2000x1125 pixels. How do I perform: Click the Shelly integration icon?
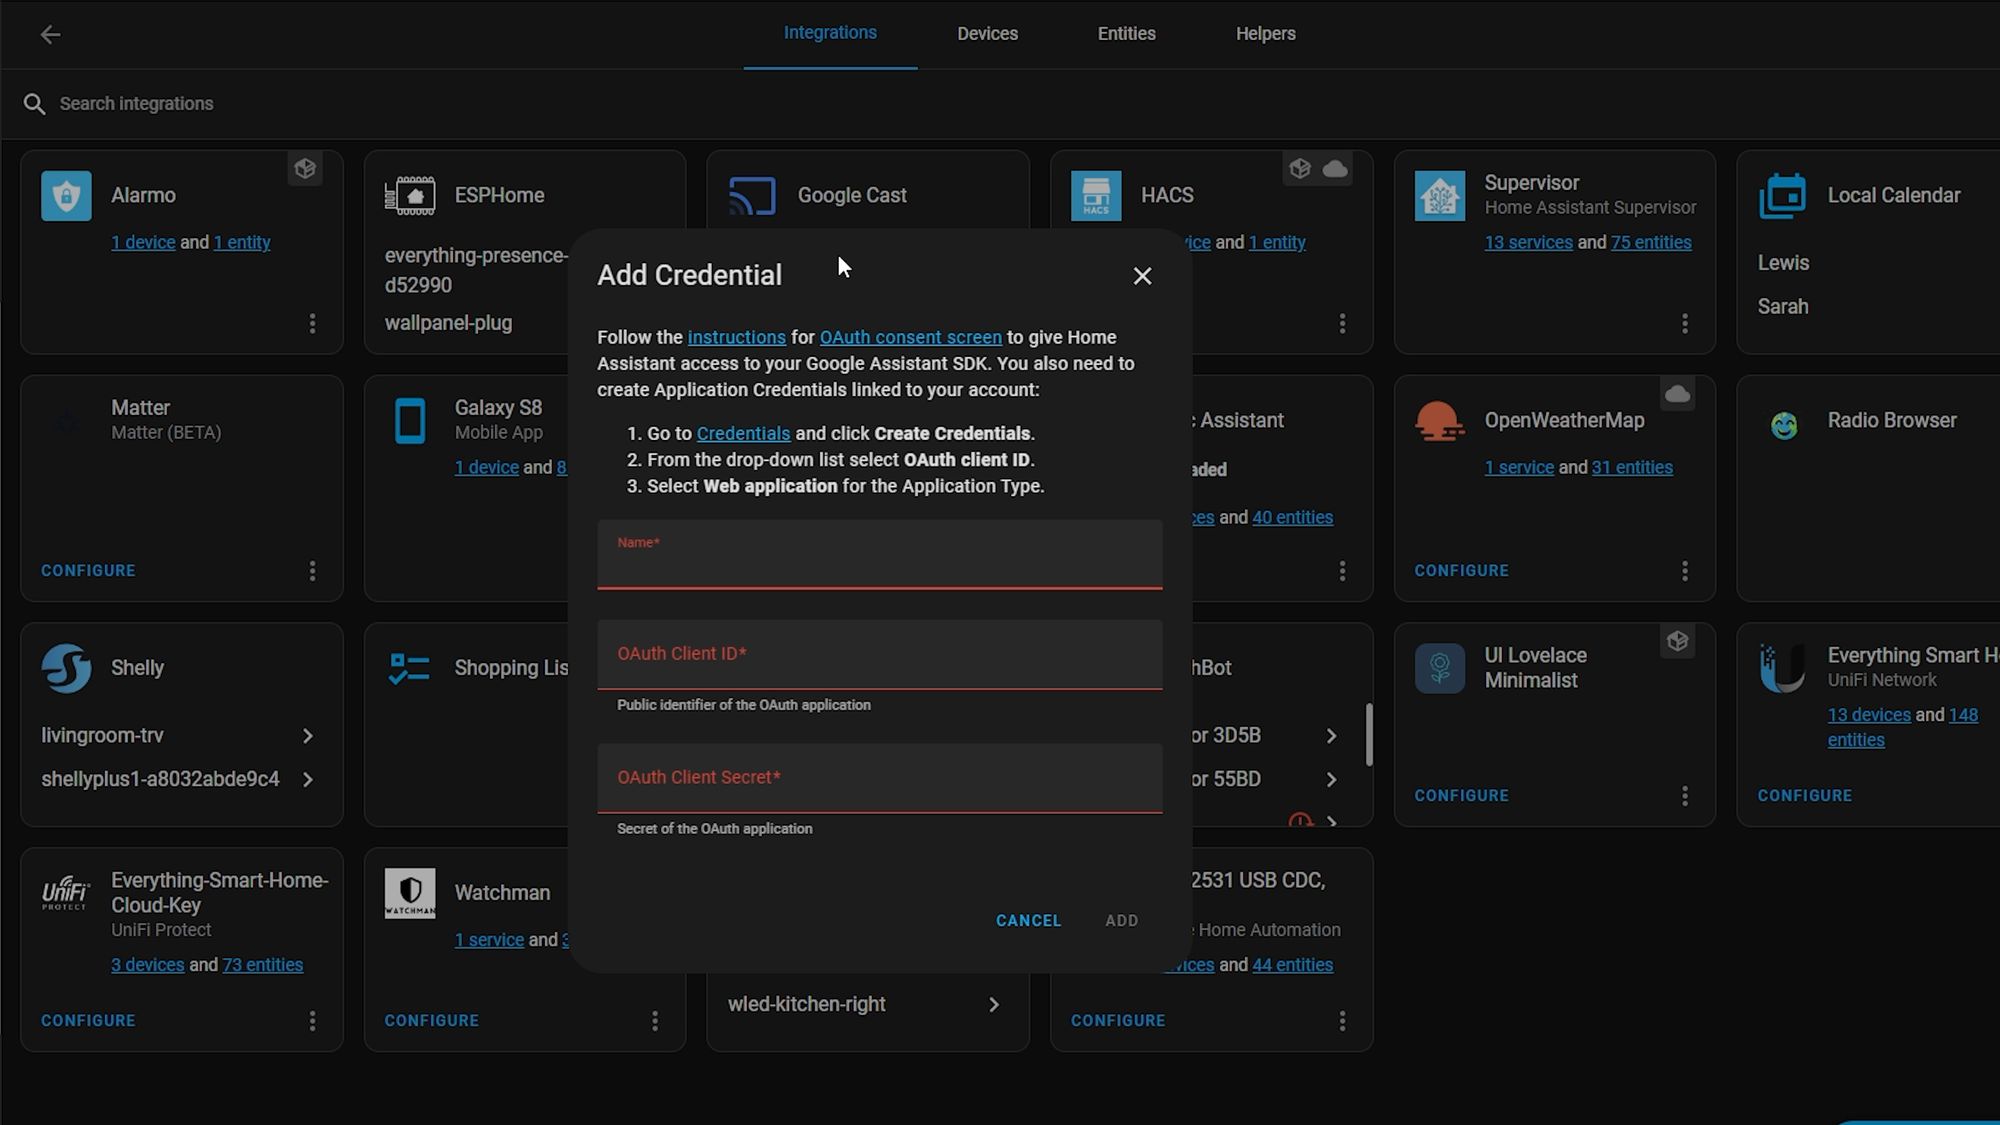click(65, 666)
